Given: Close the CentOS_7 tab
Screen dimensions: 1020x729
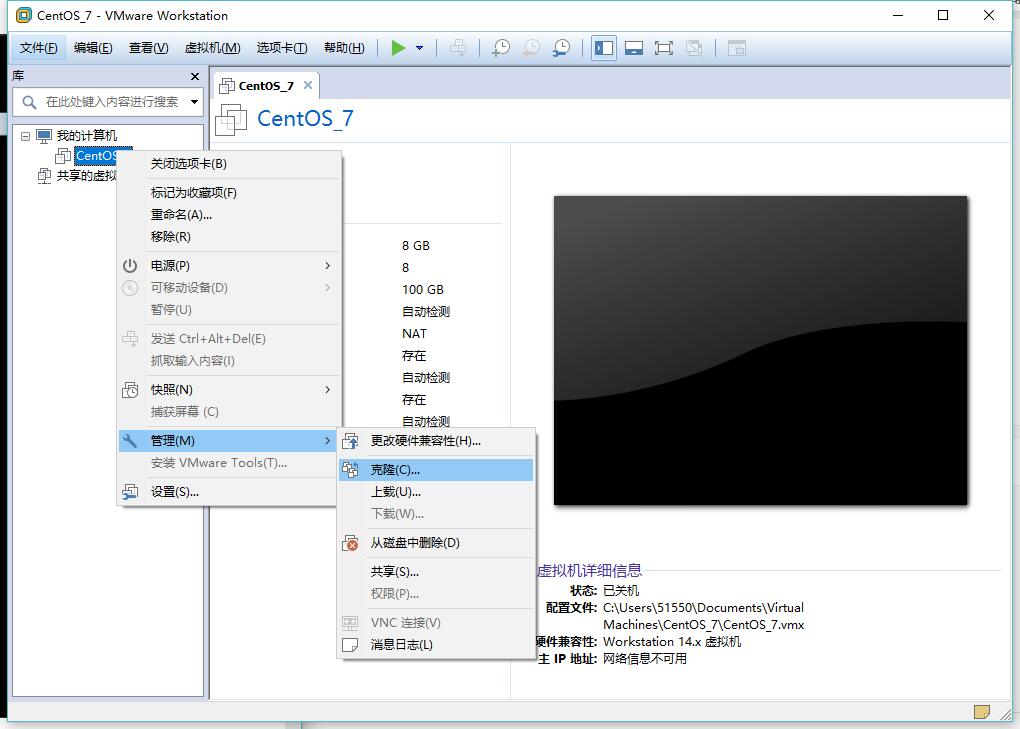Looking at the screenshot, I should point(308,85).
